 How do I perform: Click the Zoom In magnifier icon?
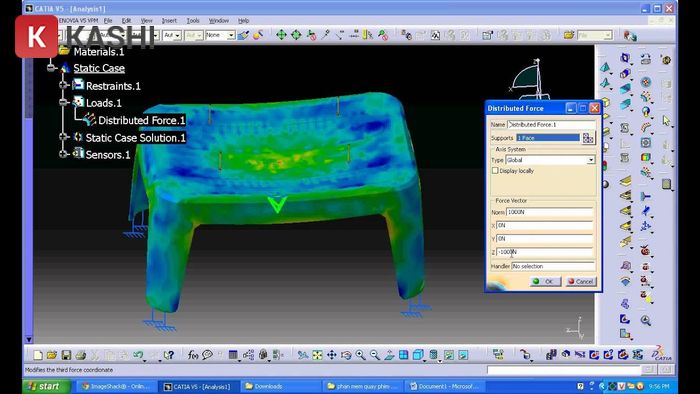click(360, 355)
